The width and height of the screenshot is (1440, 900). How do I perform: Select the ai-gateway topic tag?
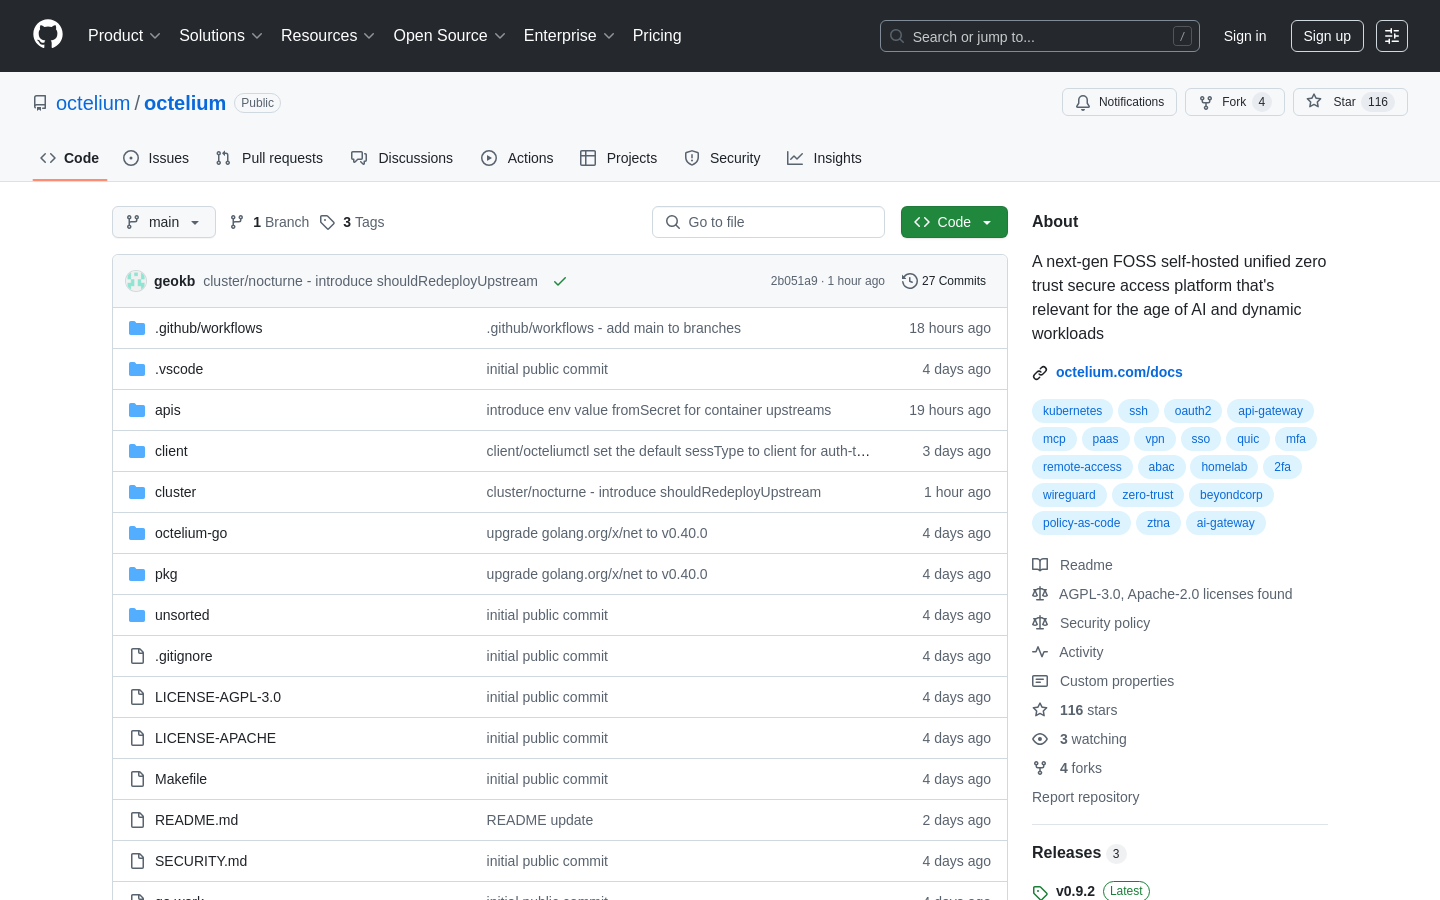[1225, 523]
